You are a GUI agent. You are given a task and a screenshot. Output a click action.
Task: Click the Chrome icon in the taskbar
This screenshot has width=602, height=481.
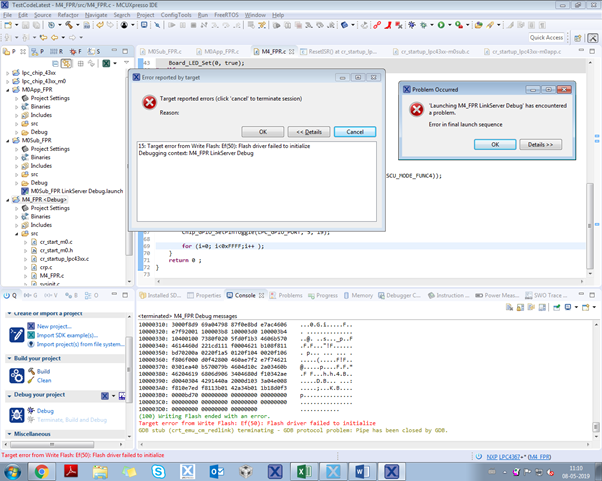click(x=41, y=472)
